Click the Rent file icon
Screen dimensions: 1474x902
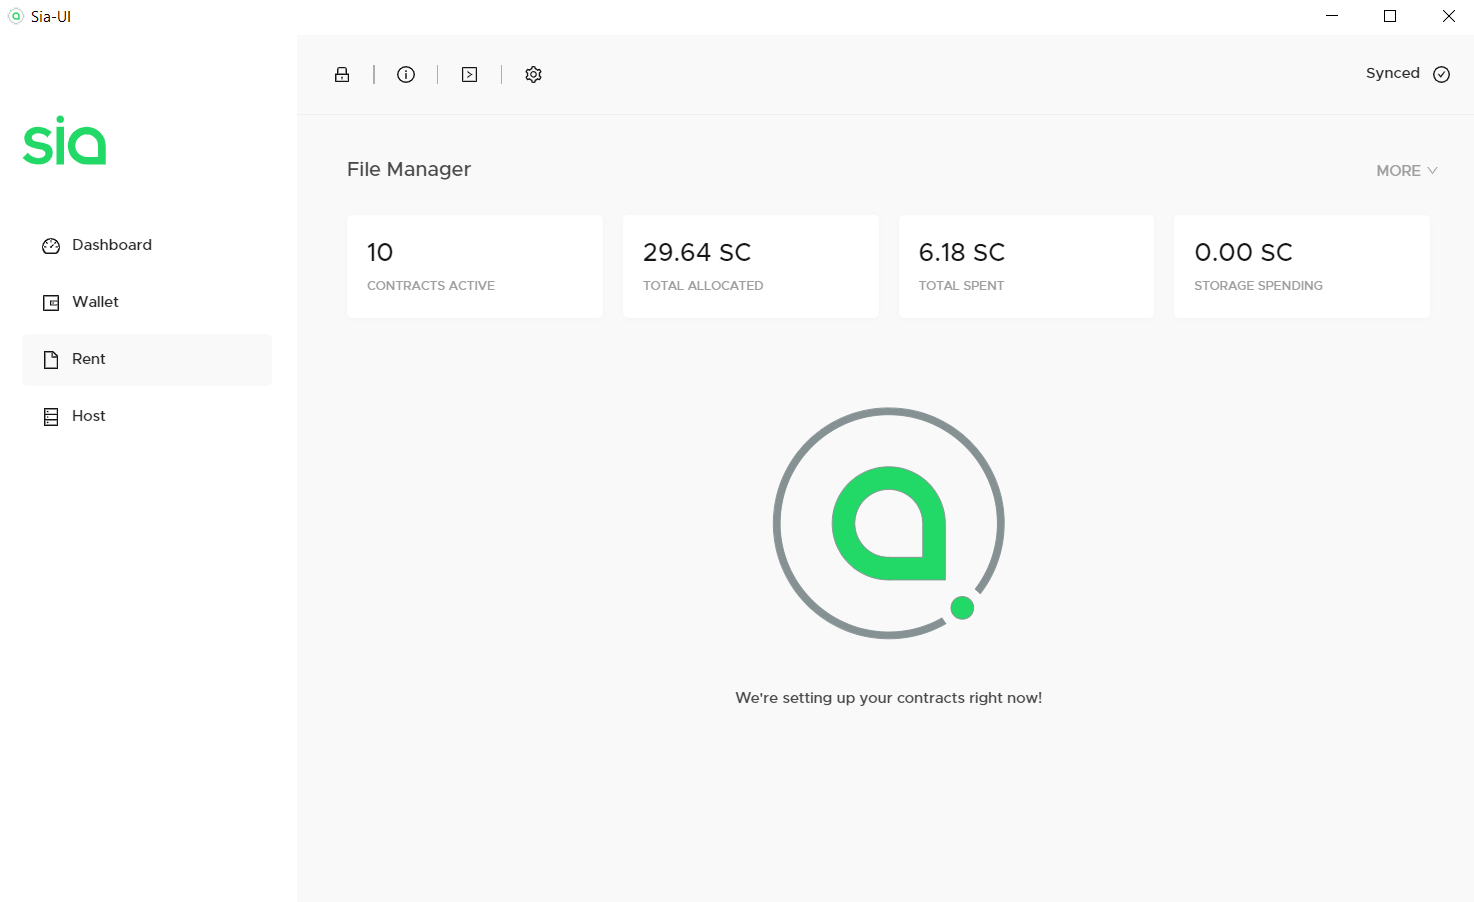coord(51,360)
